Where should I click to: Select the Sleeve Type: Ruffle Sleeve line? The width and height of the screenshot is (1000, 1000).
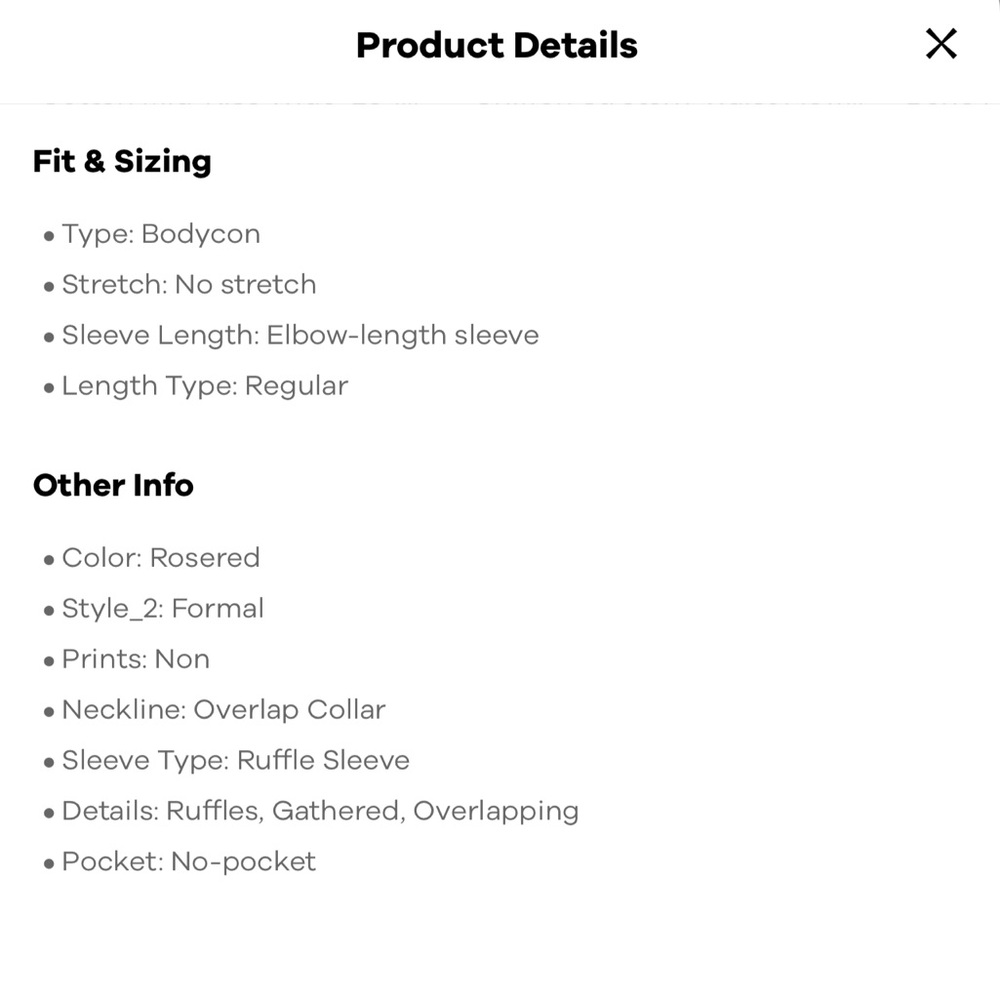coord(236,760)
